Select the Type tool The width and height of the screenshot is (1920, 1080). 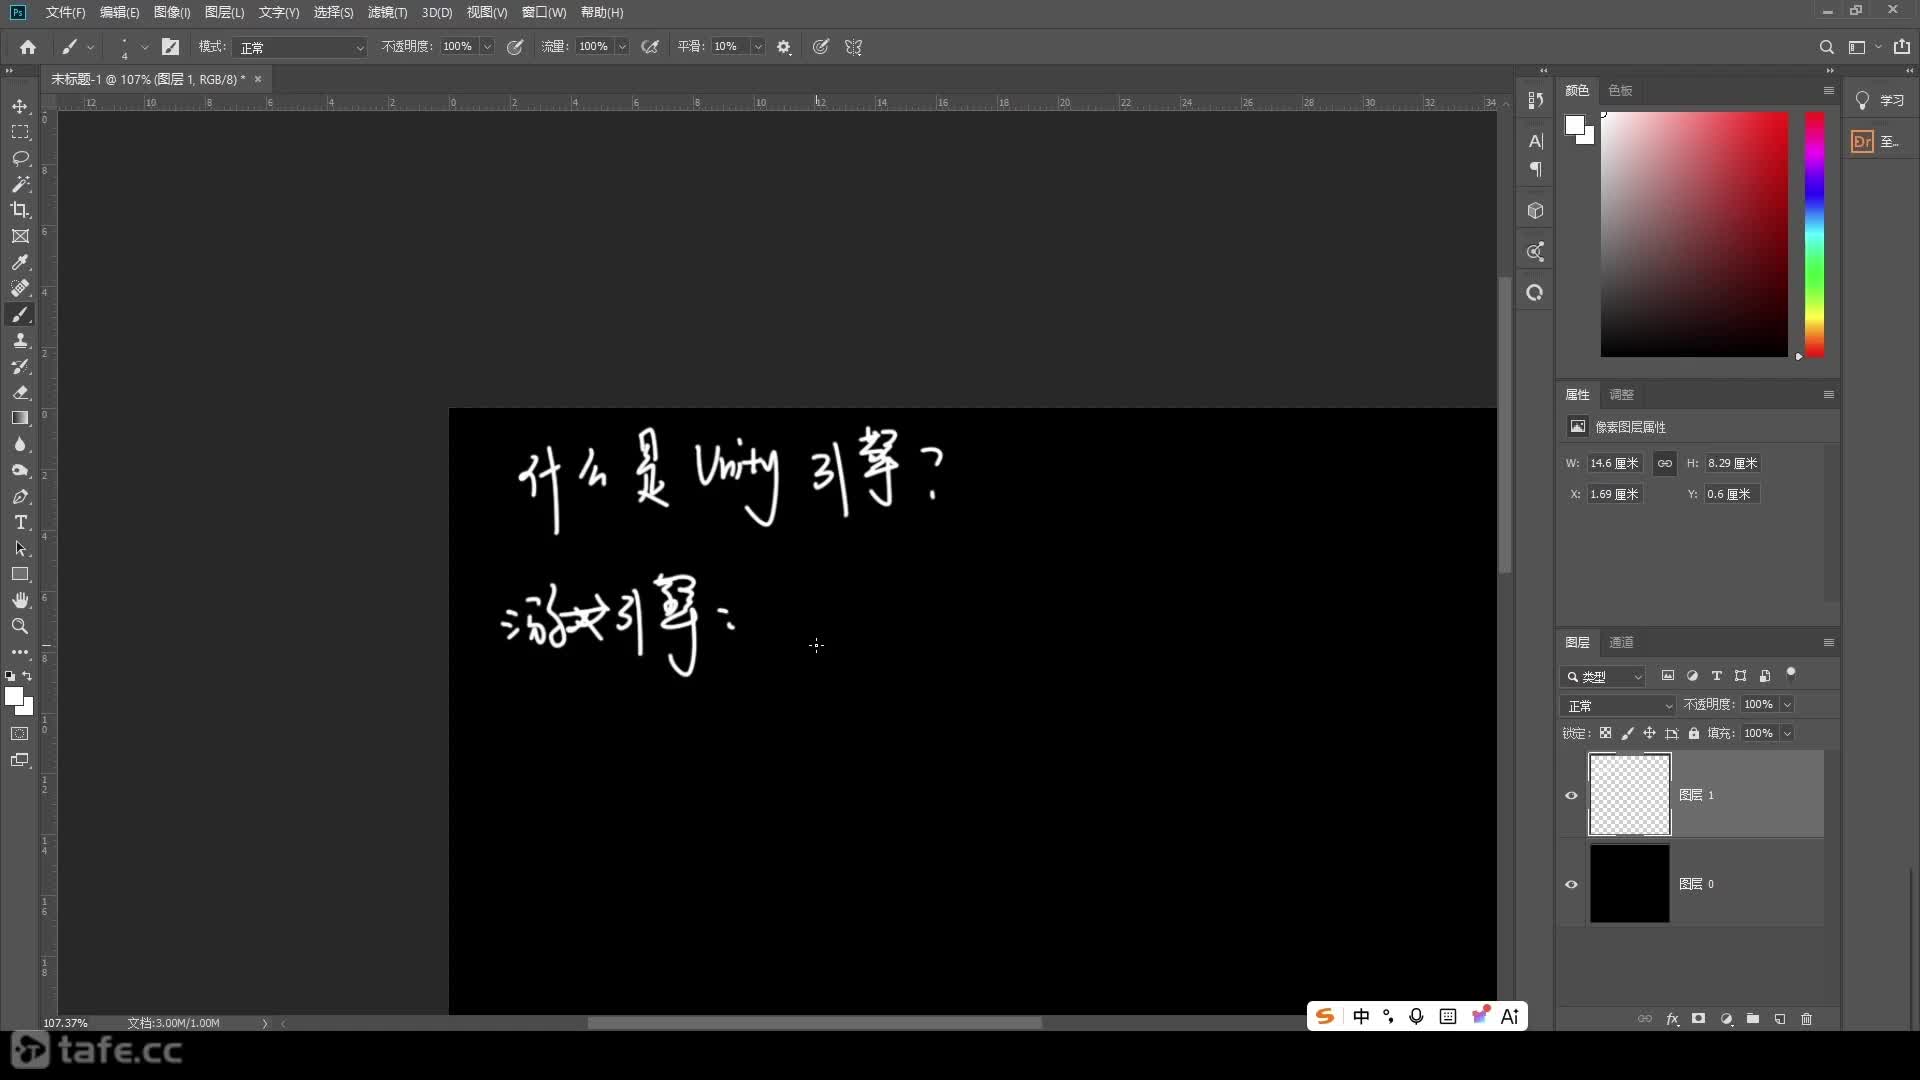point(20,522)
